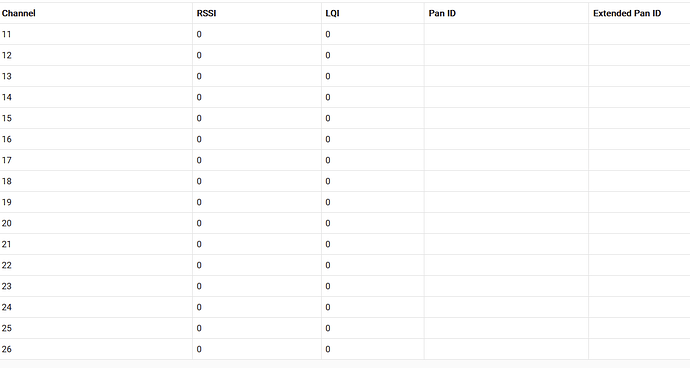This screenshot has height=368, width=690.
Task: Click the RSSI value for channel 17
Action: click(199, 160)
